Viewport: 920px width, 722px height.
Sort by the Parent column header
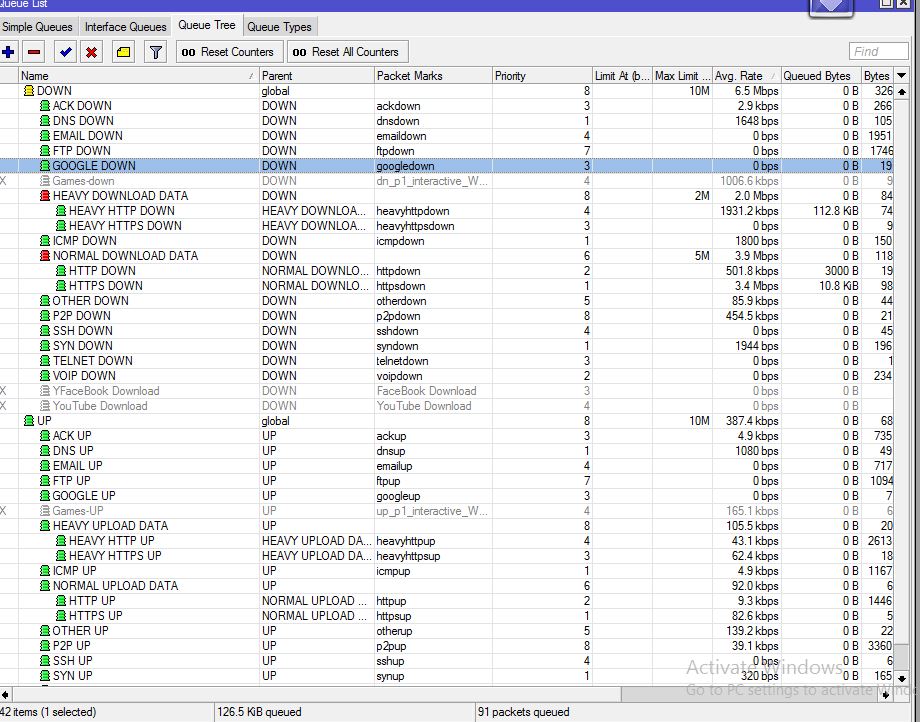pyautogui.click(x=317, y=76)
